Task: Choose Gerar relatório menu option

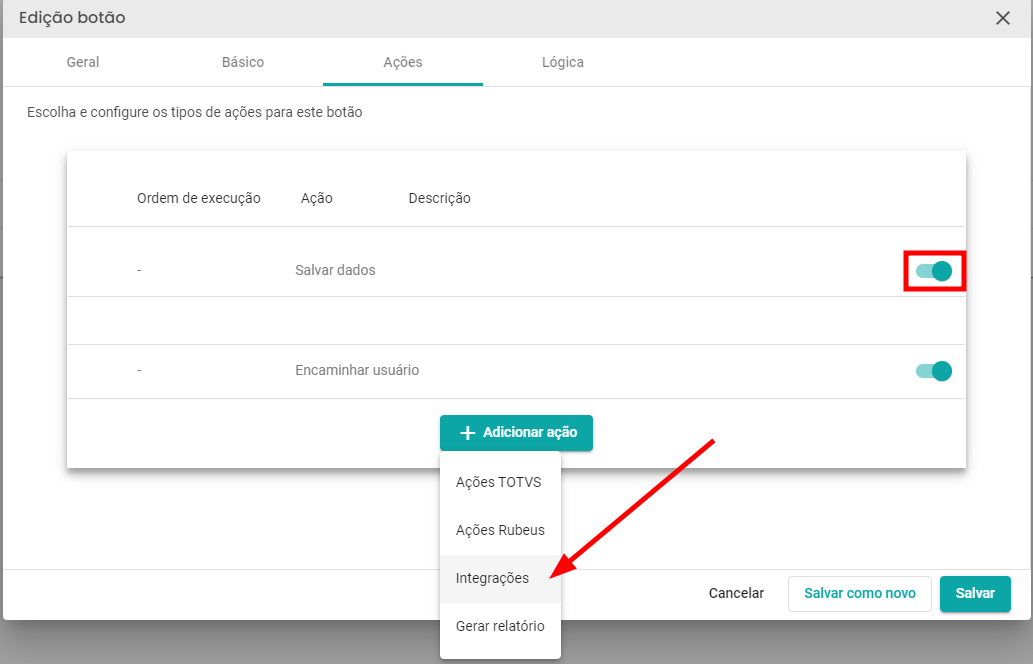Action: pos(500,626)
